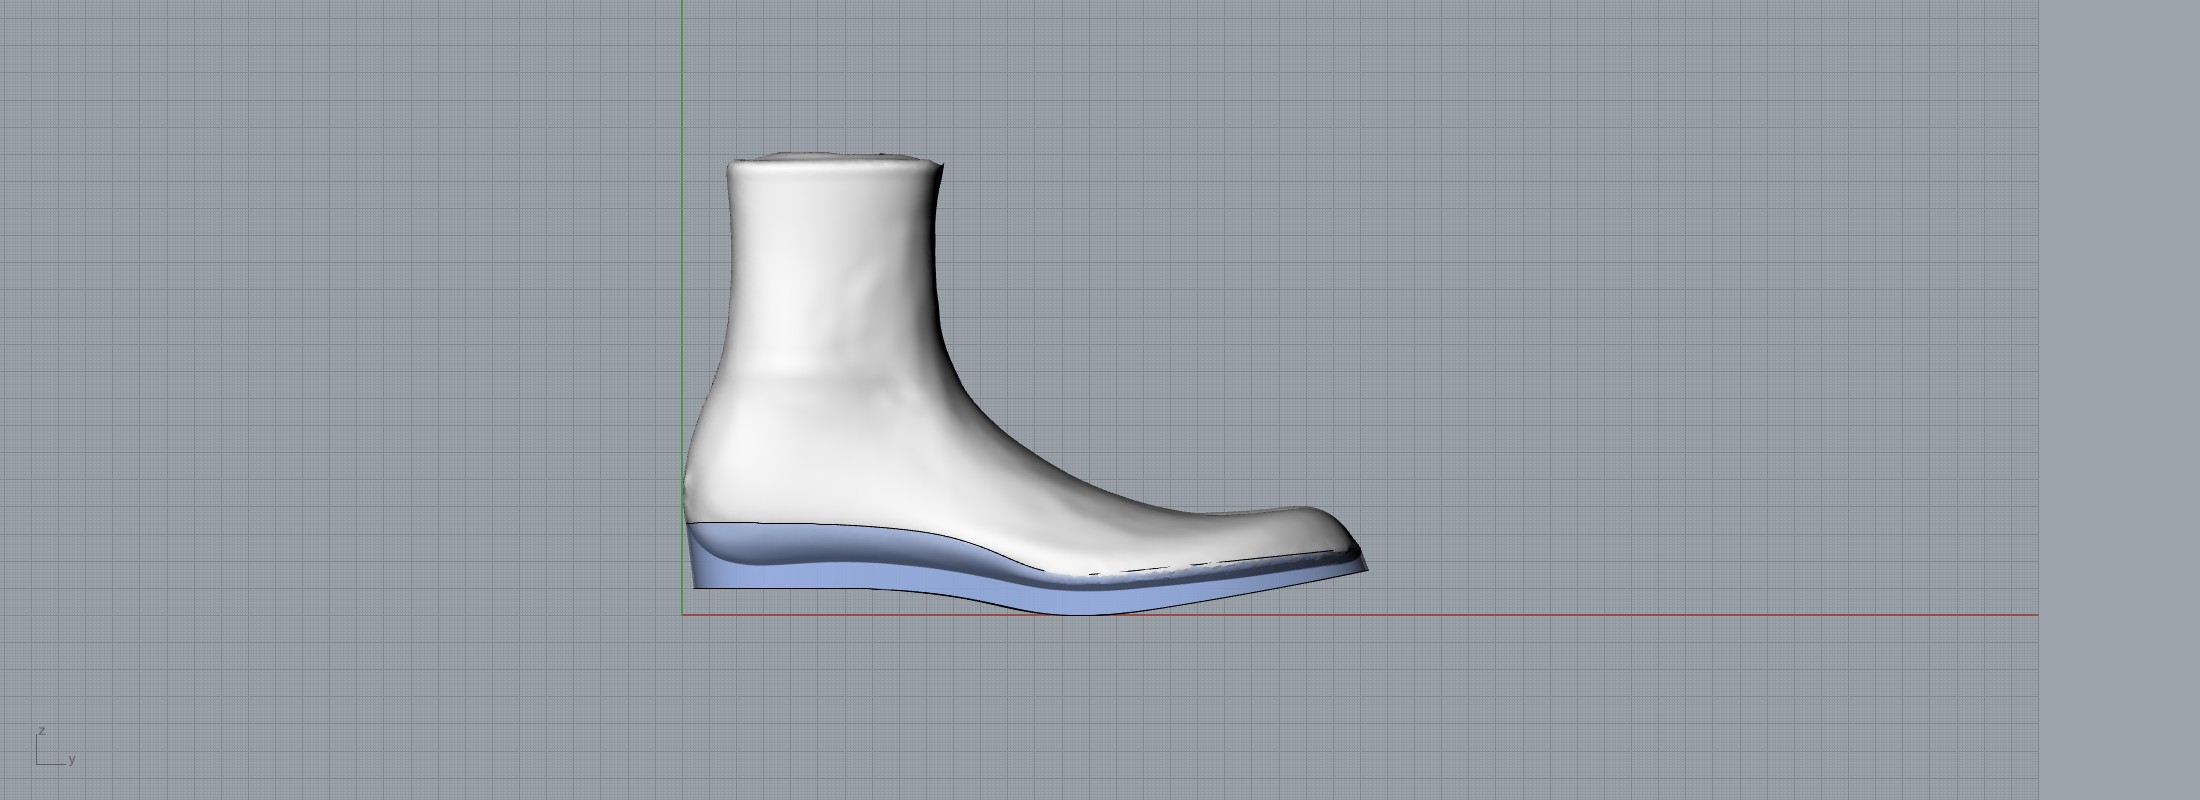
Task: Pick the origin where axes intersect
Action: (682, 615)
